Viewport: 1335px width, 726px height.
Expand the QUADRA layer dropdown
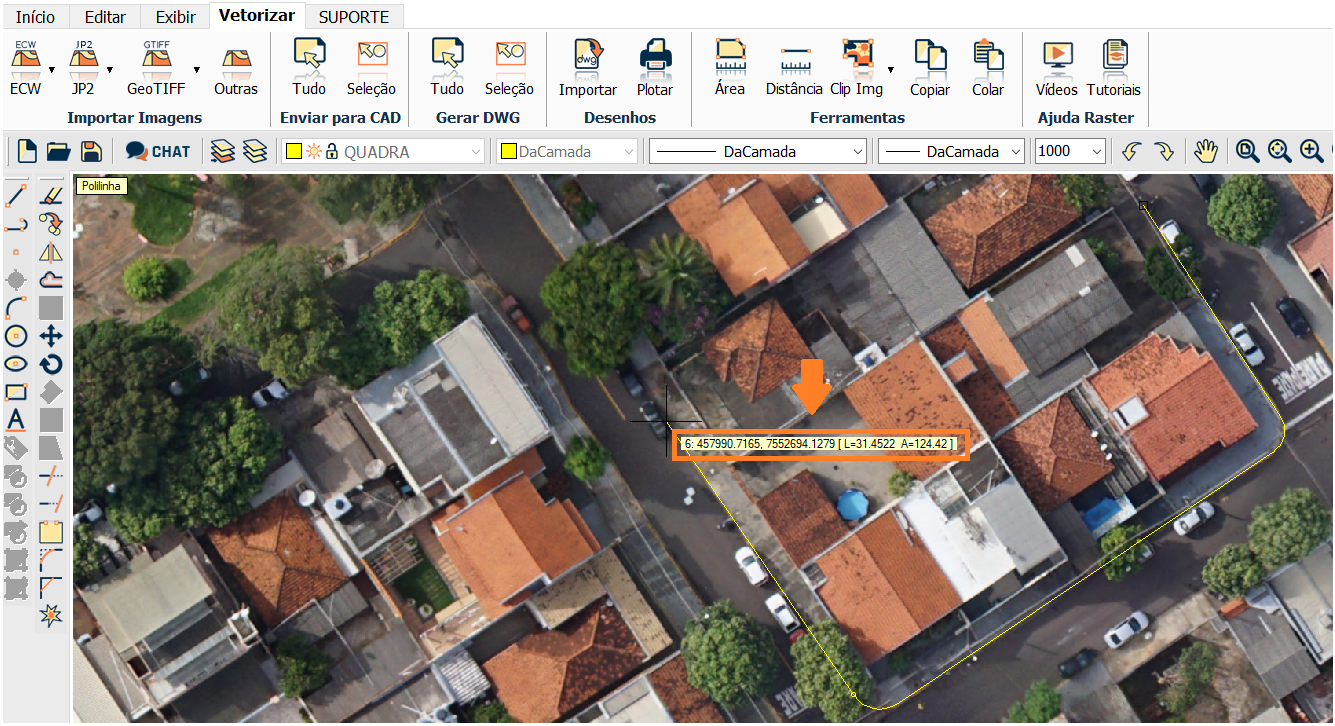476,152
